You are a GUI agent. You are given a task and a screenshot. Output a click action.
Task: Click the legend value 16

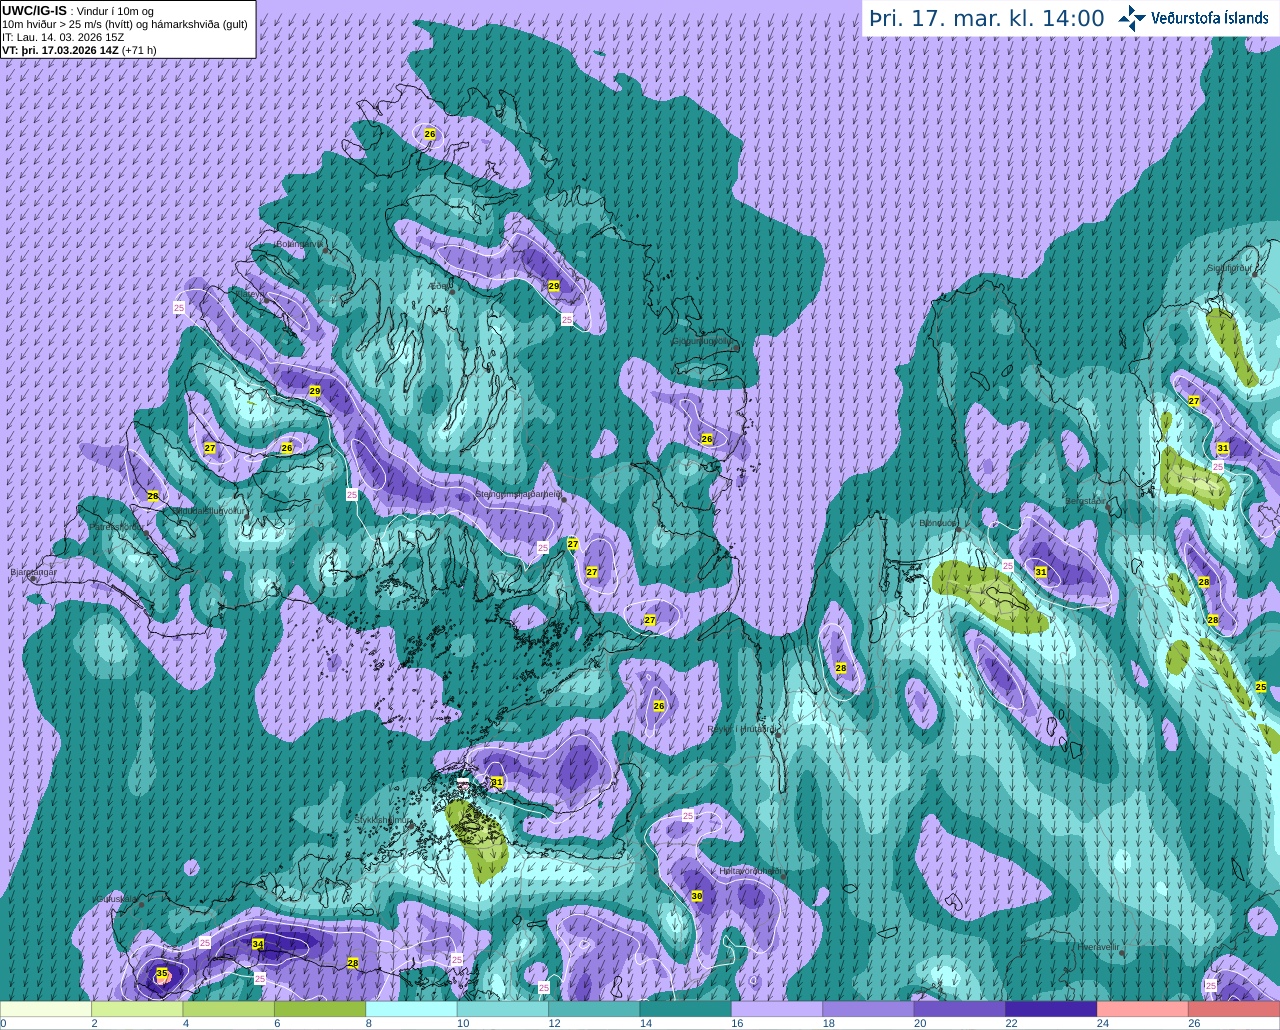(x=737, y=1024)
